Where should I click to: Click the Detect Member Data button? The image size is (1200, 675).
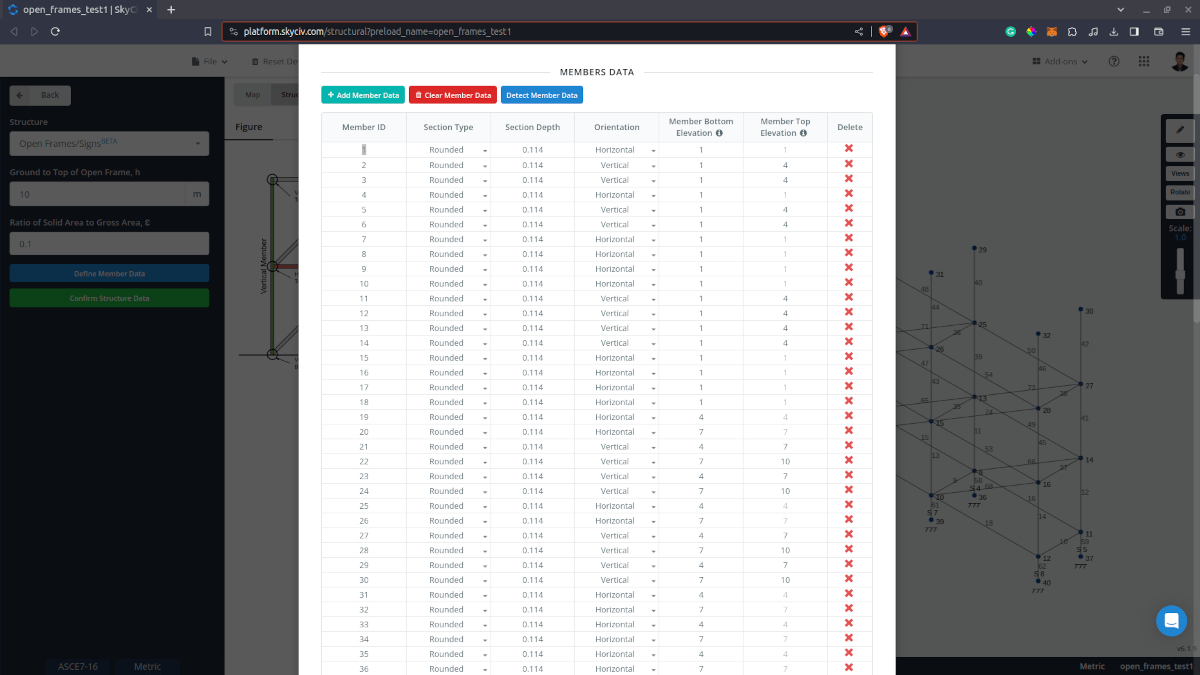tap(541, 94)
